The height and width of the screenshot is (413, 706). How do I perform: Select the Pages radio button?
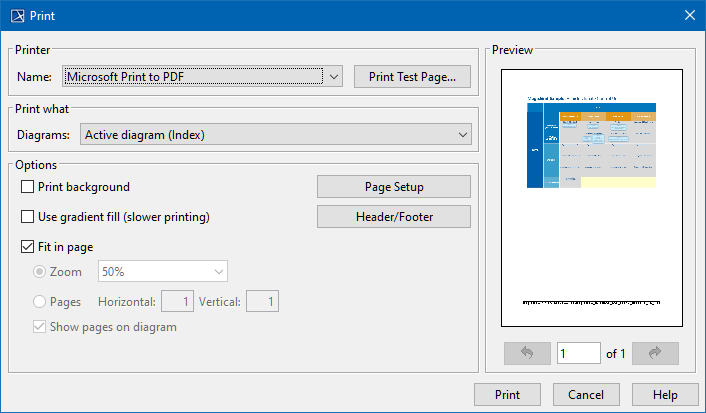click(41, 301)
